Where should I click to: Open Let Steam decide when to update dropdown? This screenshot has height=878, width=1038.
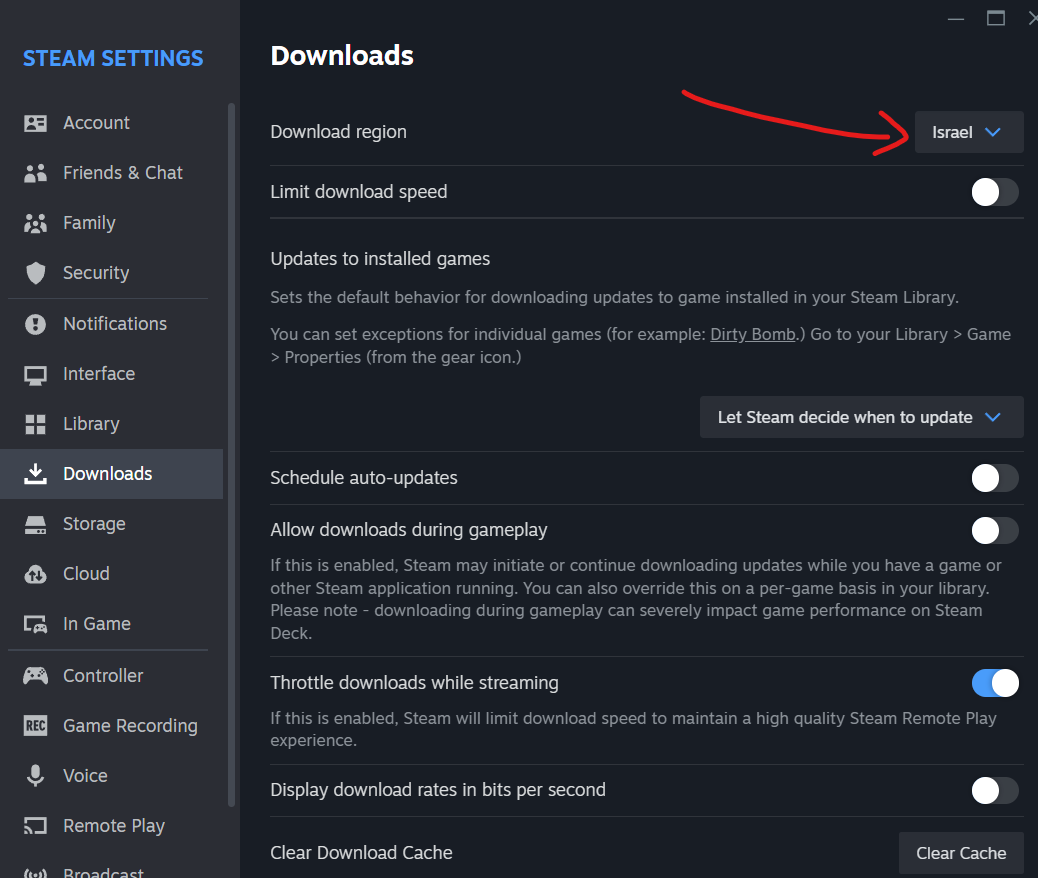coord(861,417)
